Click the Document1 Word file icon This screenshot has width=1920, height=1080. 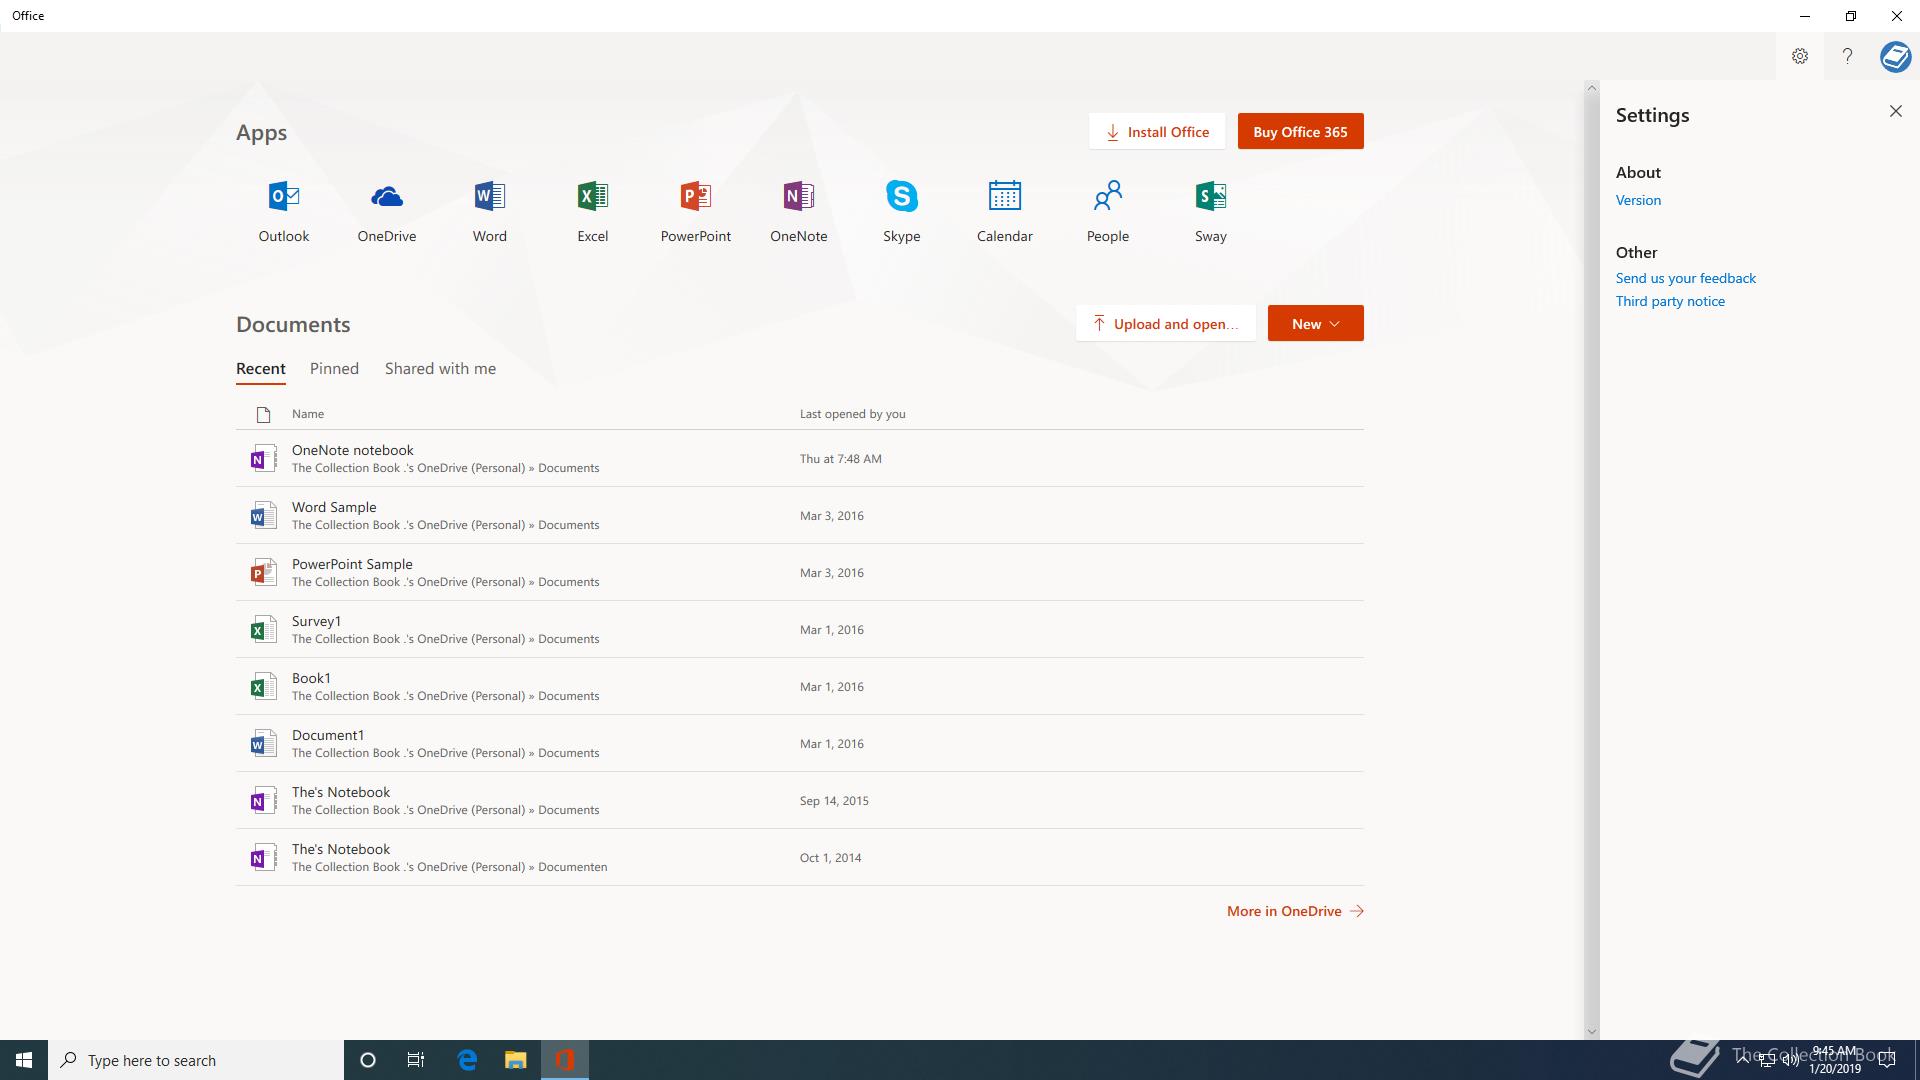(263, 743)
